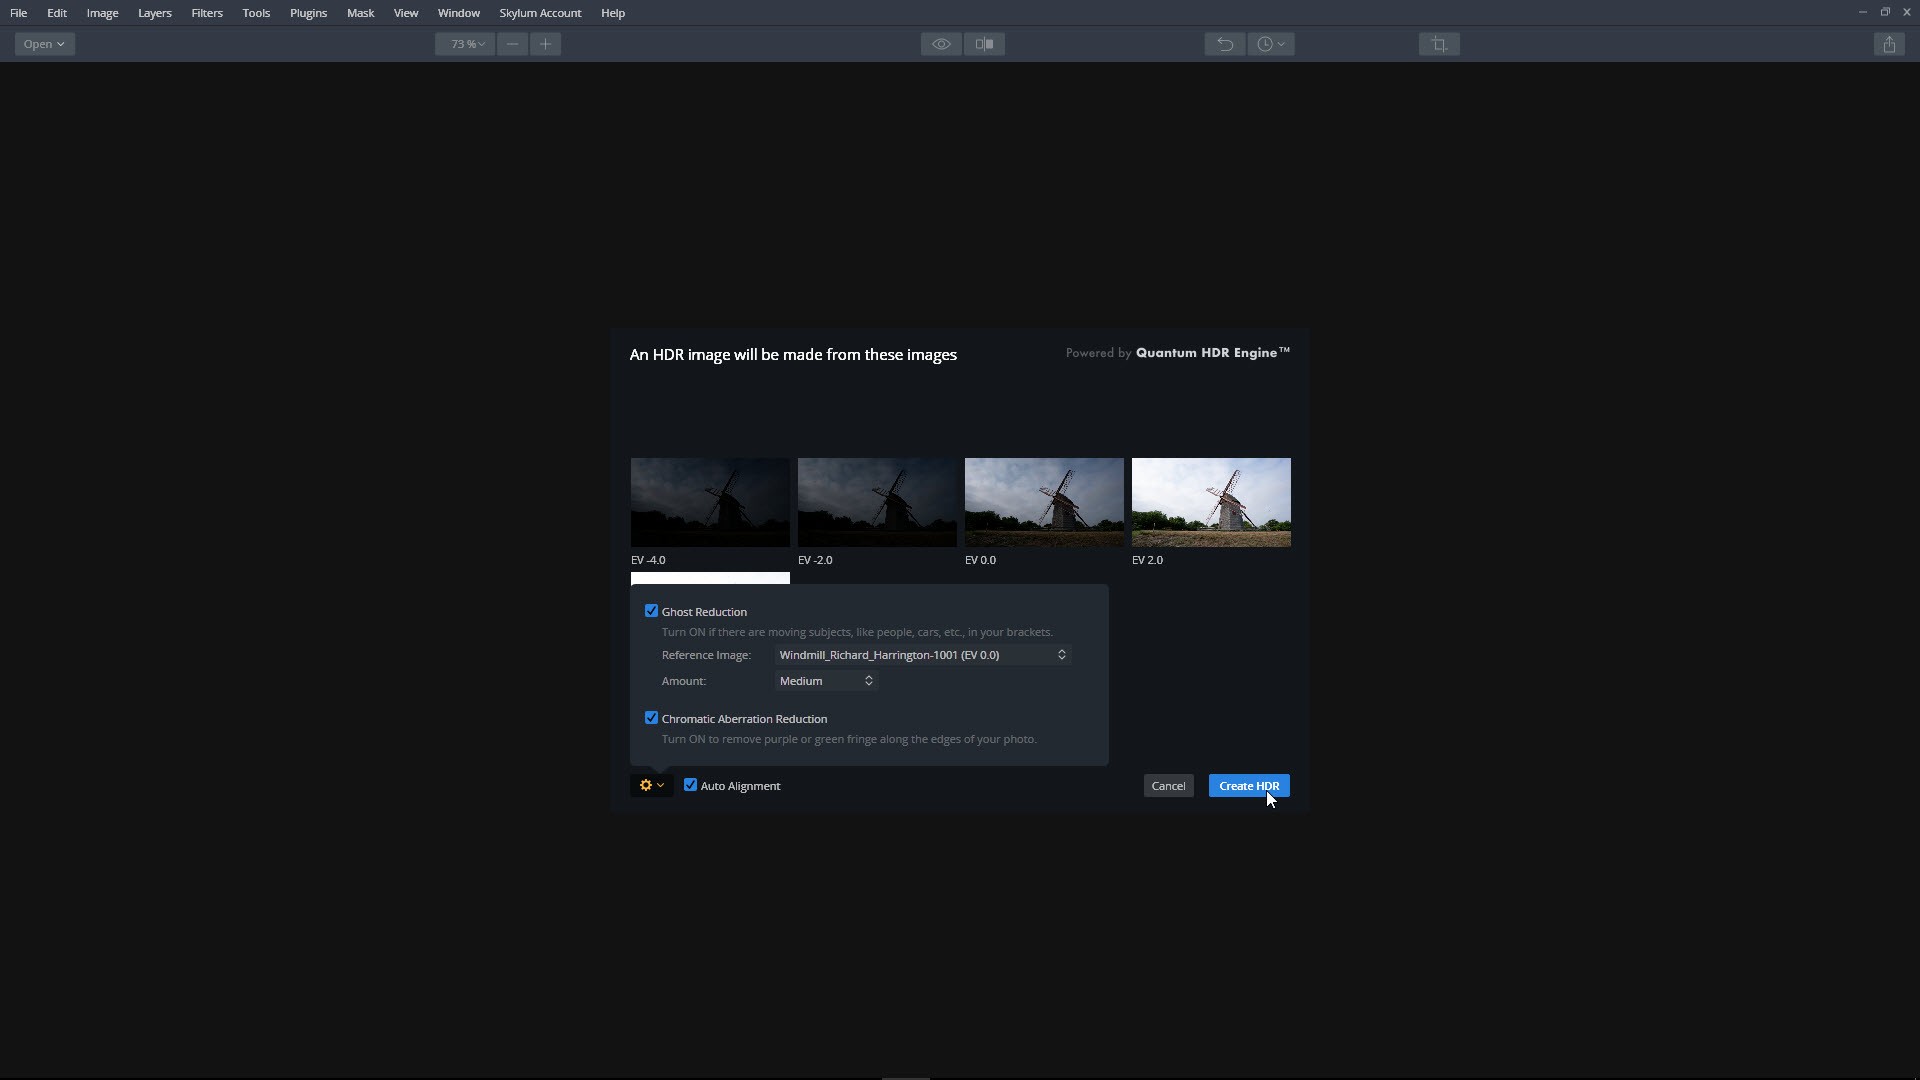Click the Cancel button
Viewport: 1920px width, 1080px height.
click(x=1168, y=786)
